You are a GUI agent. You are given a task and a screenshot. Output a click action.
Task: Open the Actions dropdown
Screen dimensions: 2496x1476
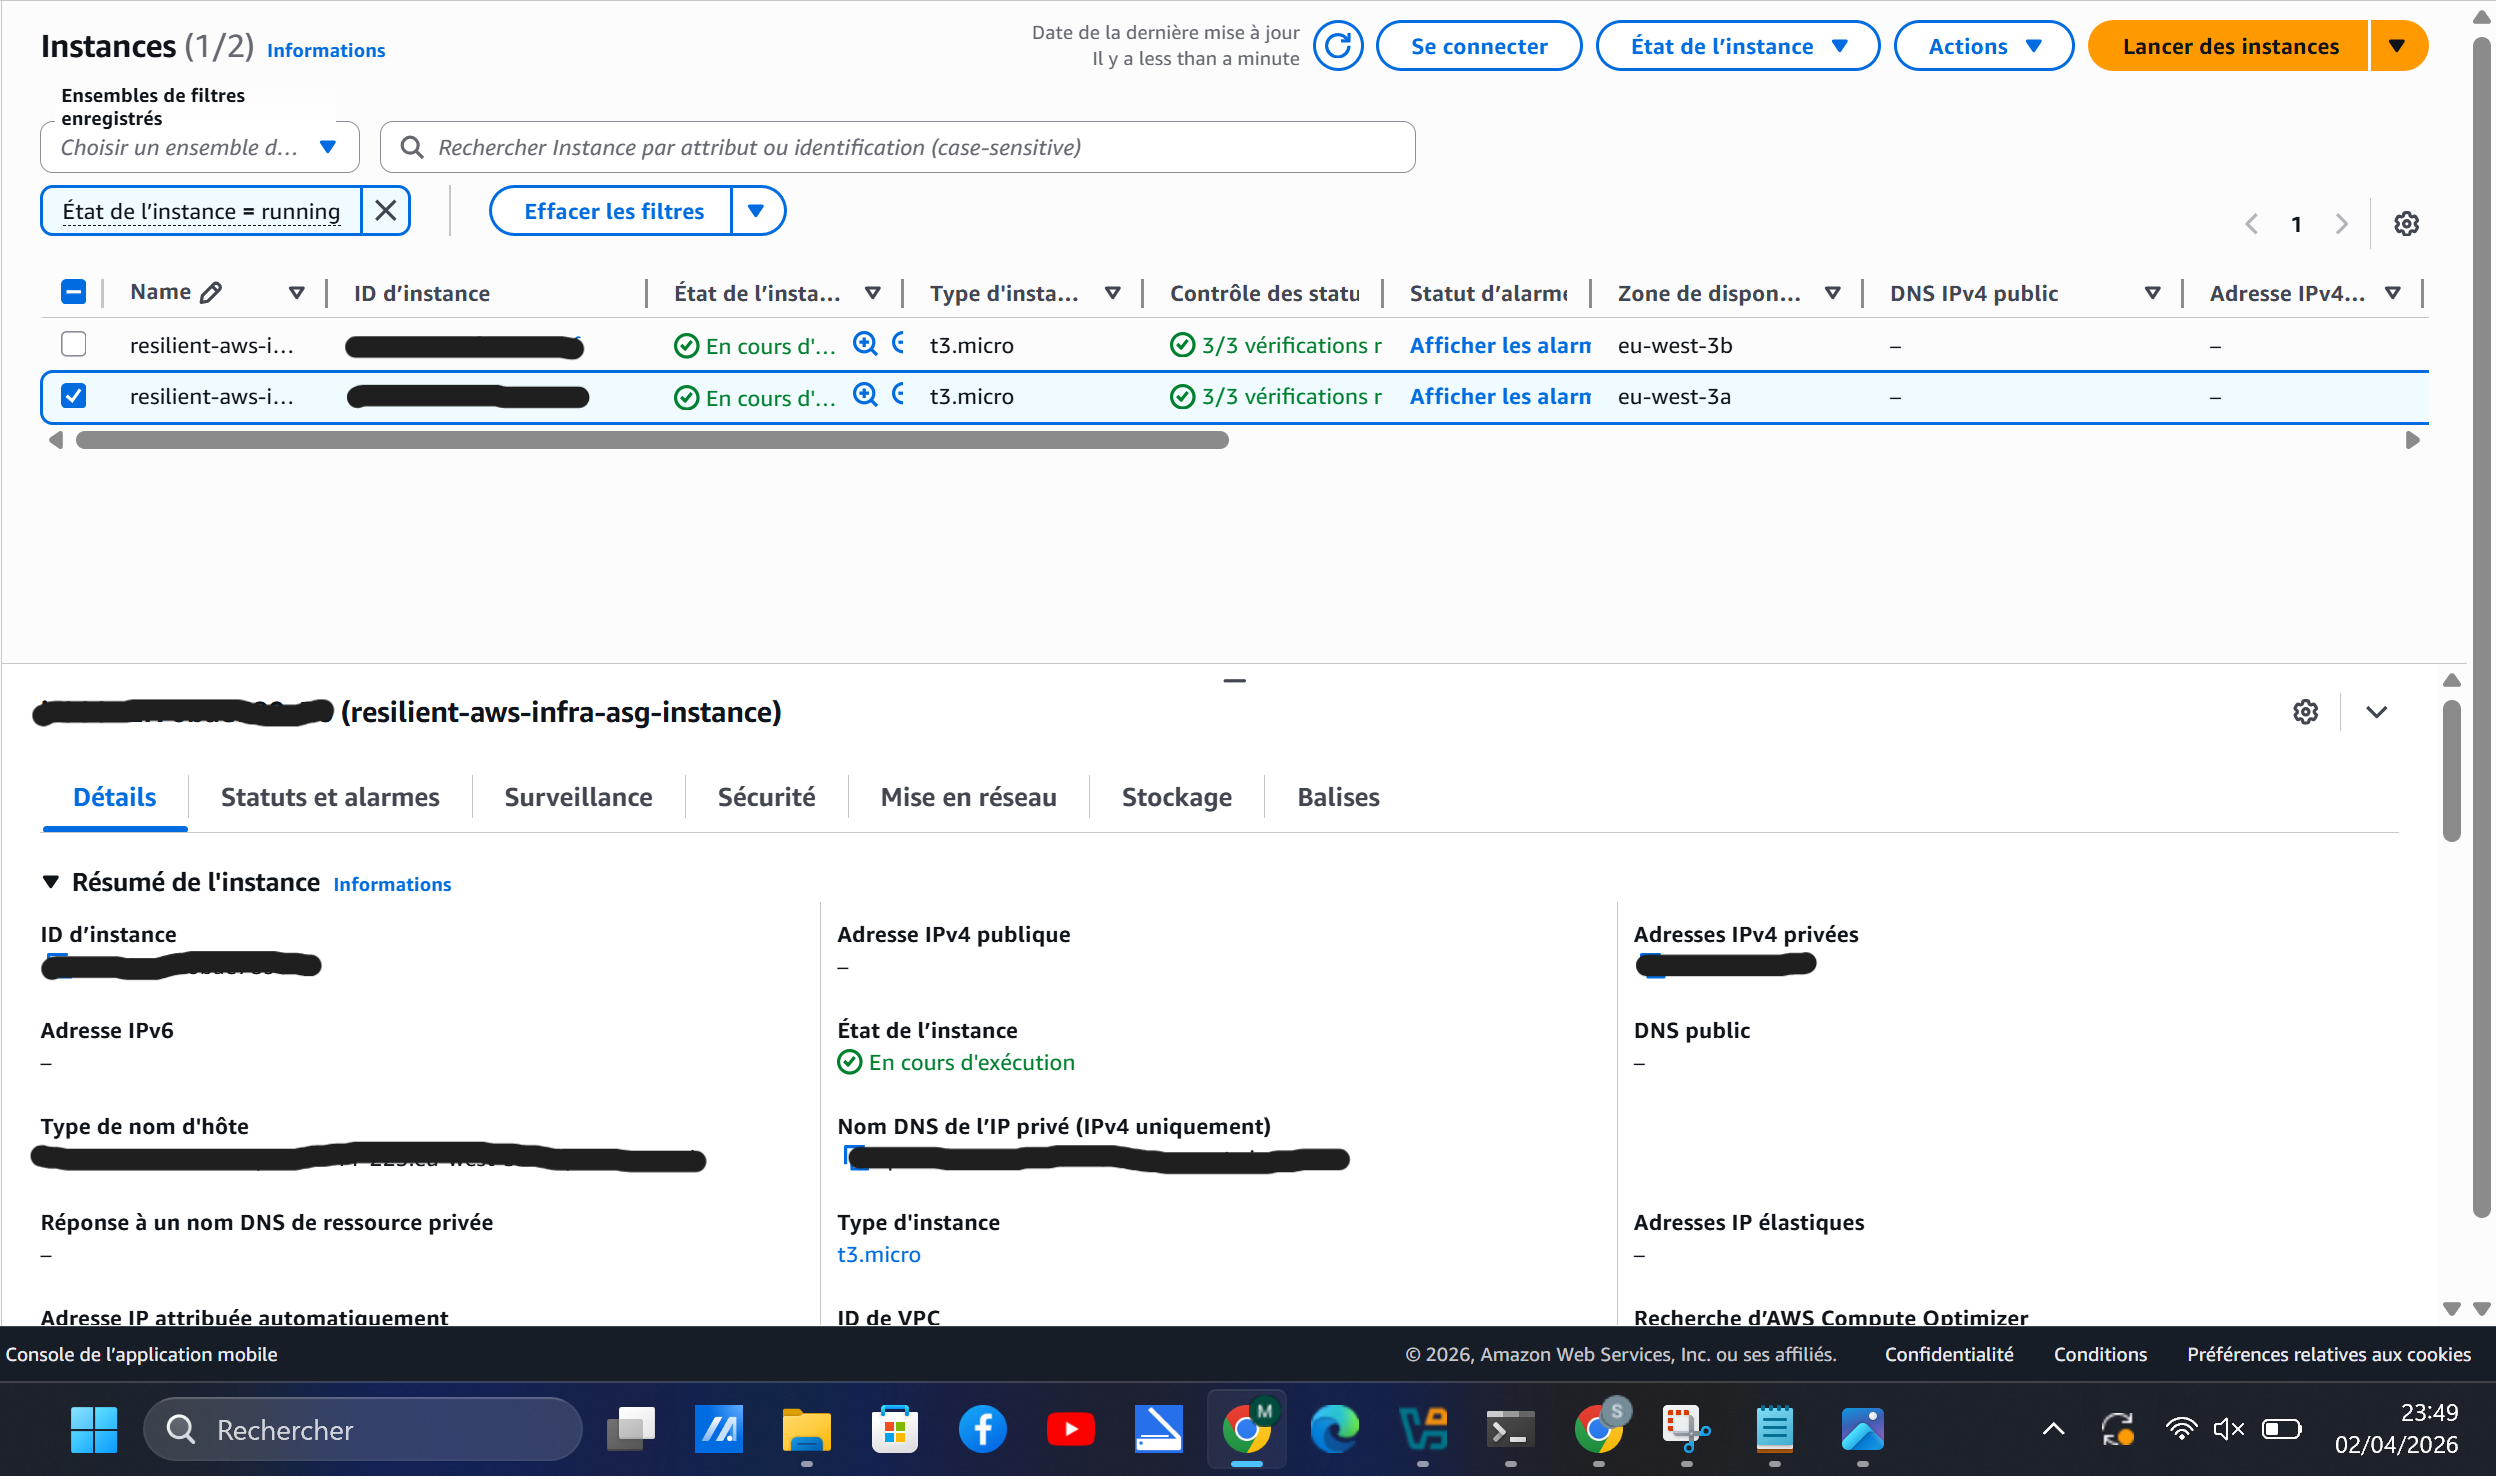[1982, 45]
